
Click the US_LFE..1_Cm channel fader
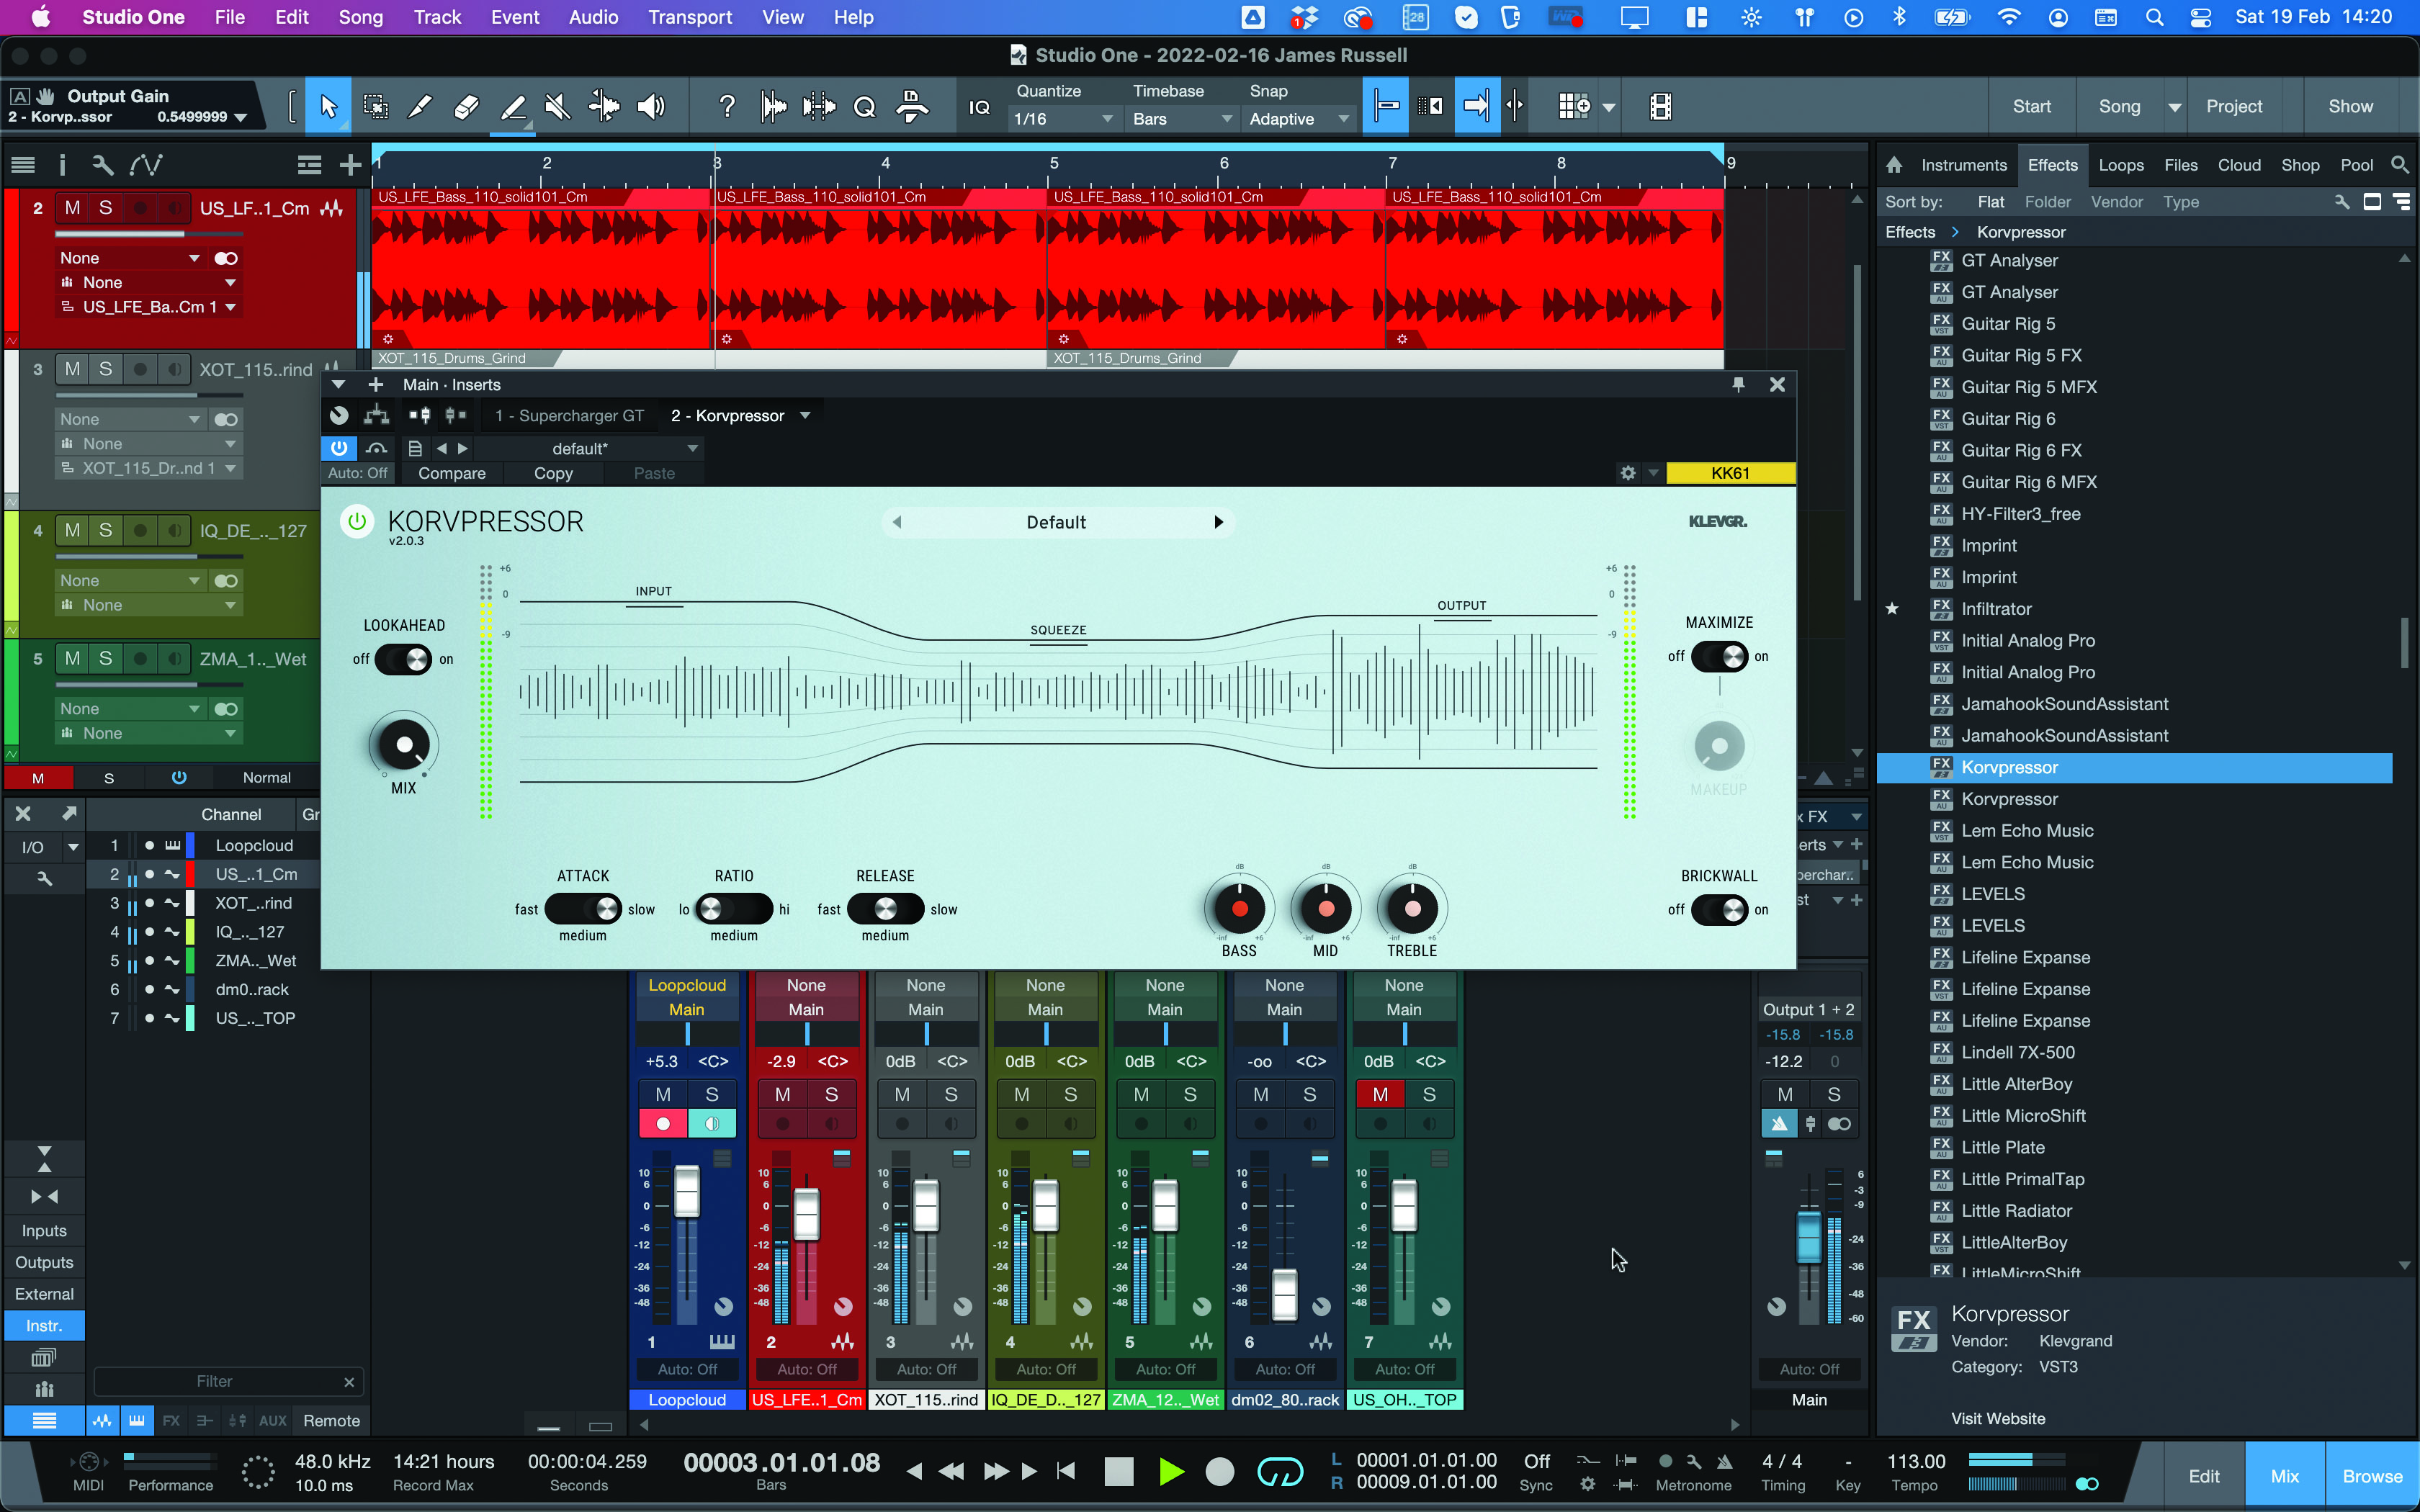pyautogui.click(x=806, y=1213)
